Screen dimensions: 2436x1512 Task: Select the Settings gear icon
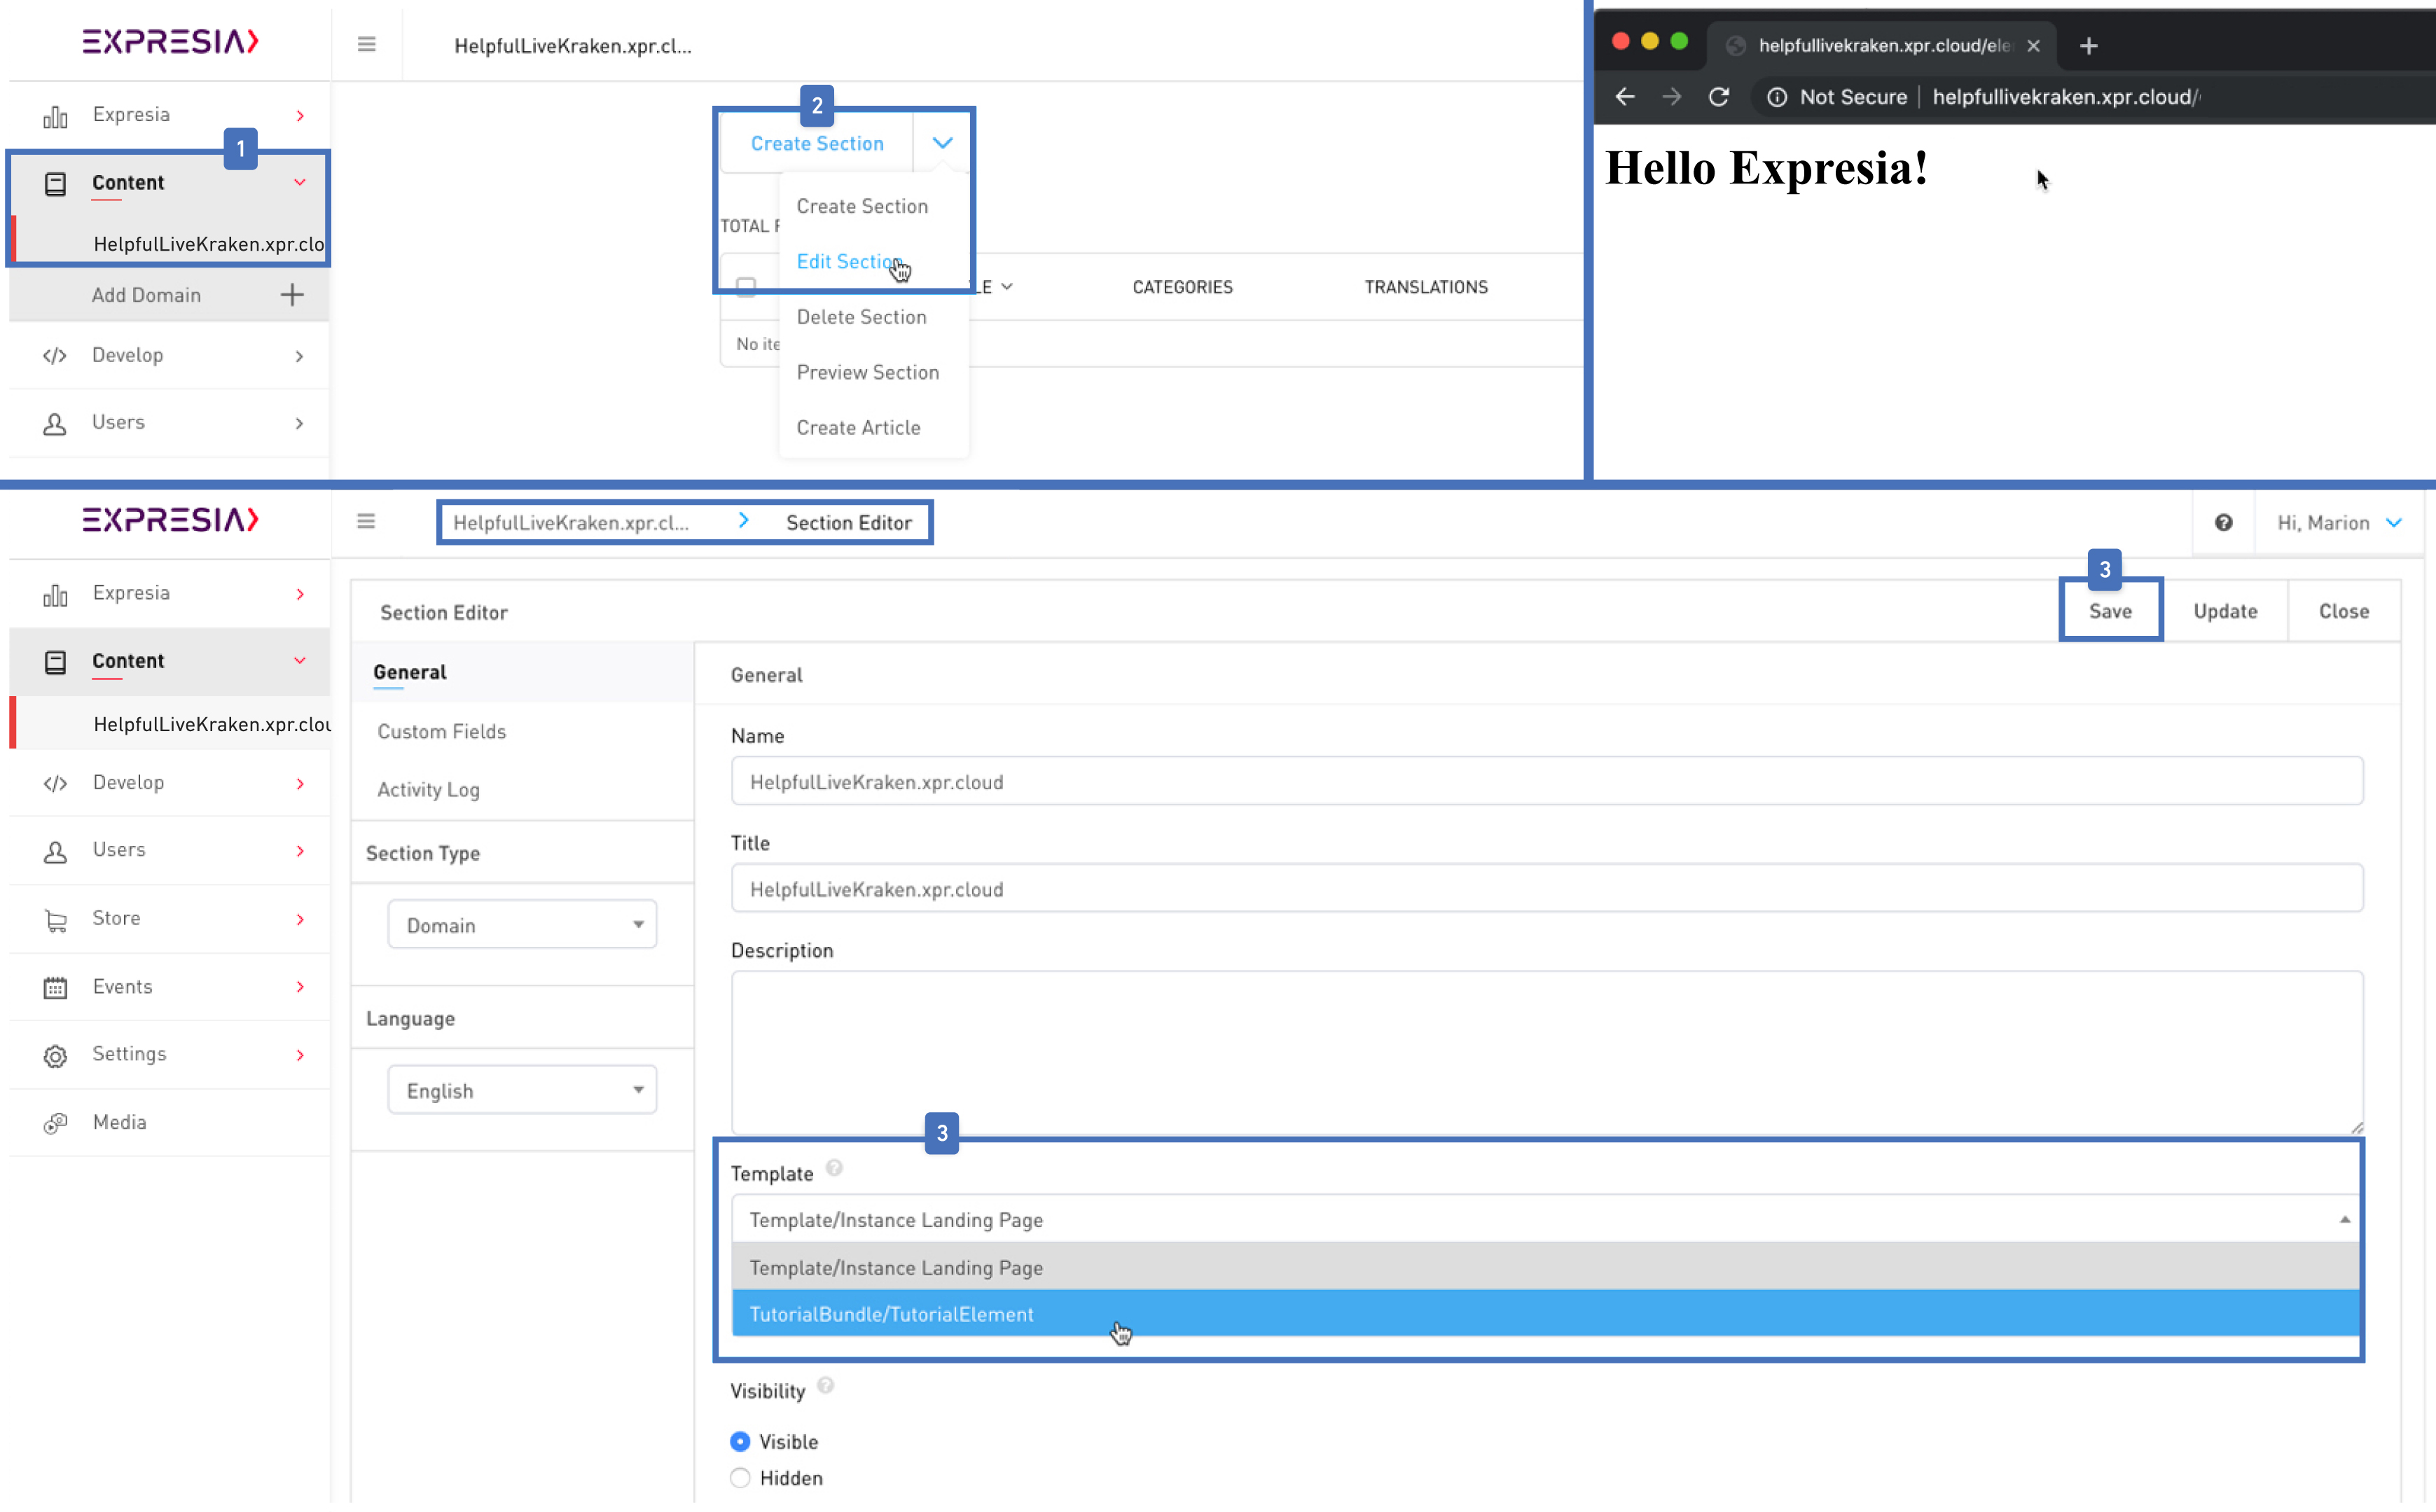pyautogui.click(x=55, y=1054)
